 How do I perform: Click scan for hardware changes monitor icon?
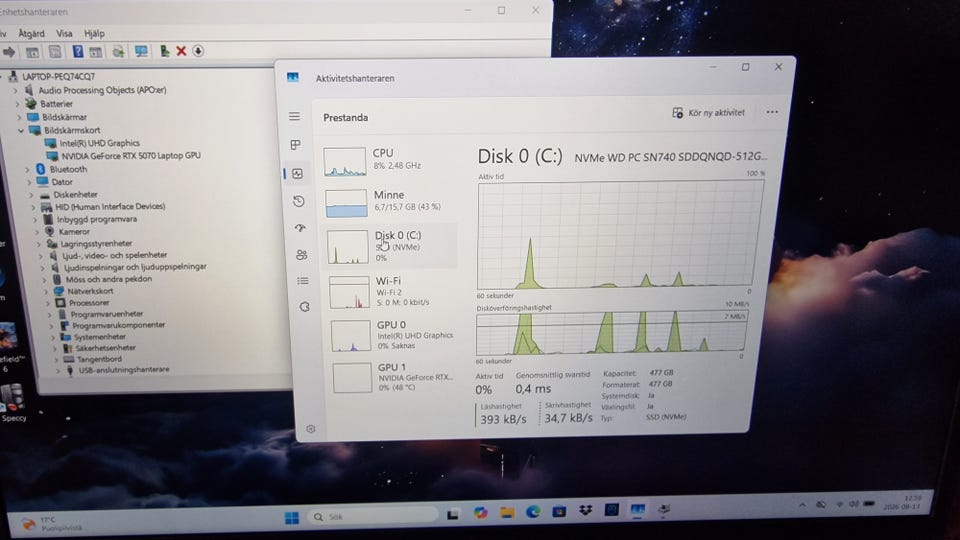[x=141, y=51]
